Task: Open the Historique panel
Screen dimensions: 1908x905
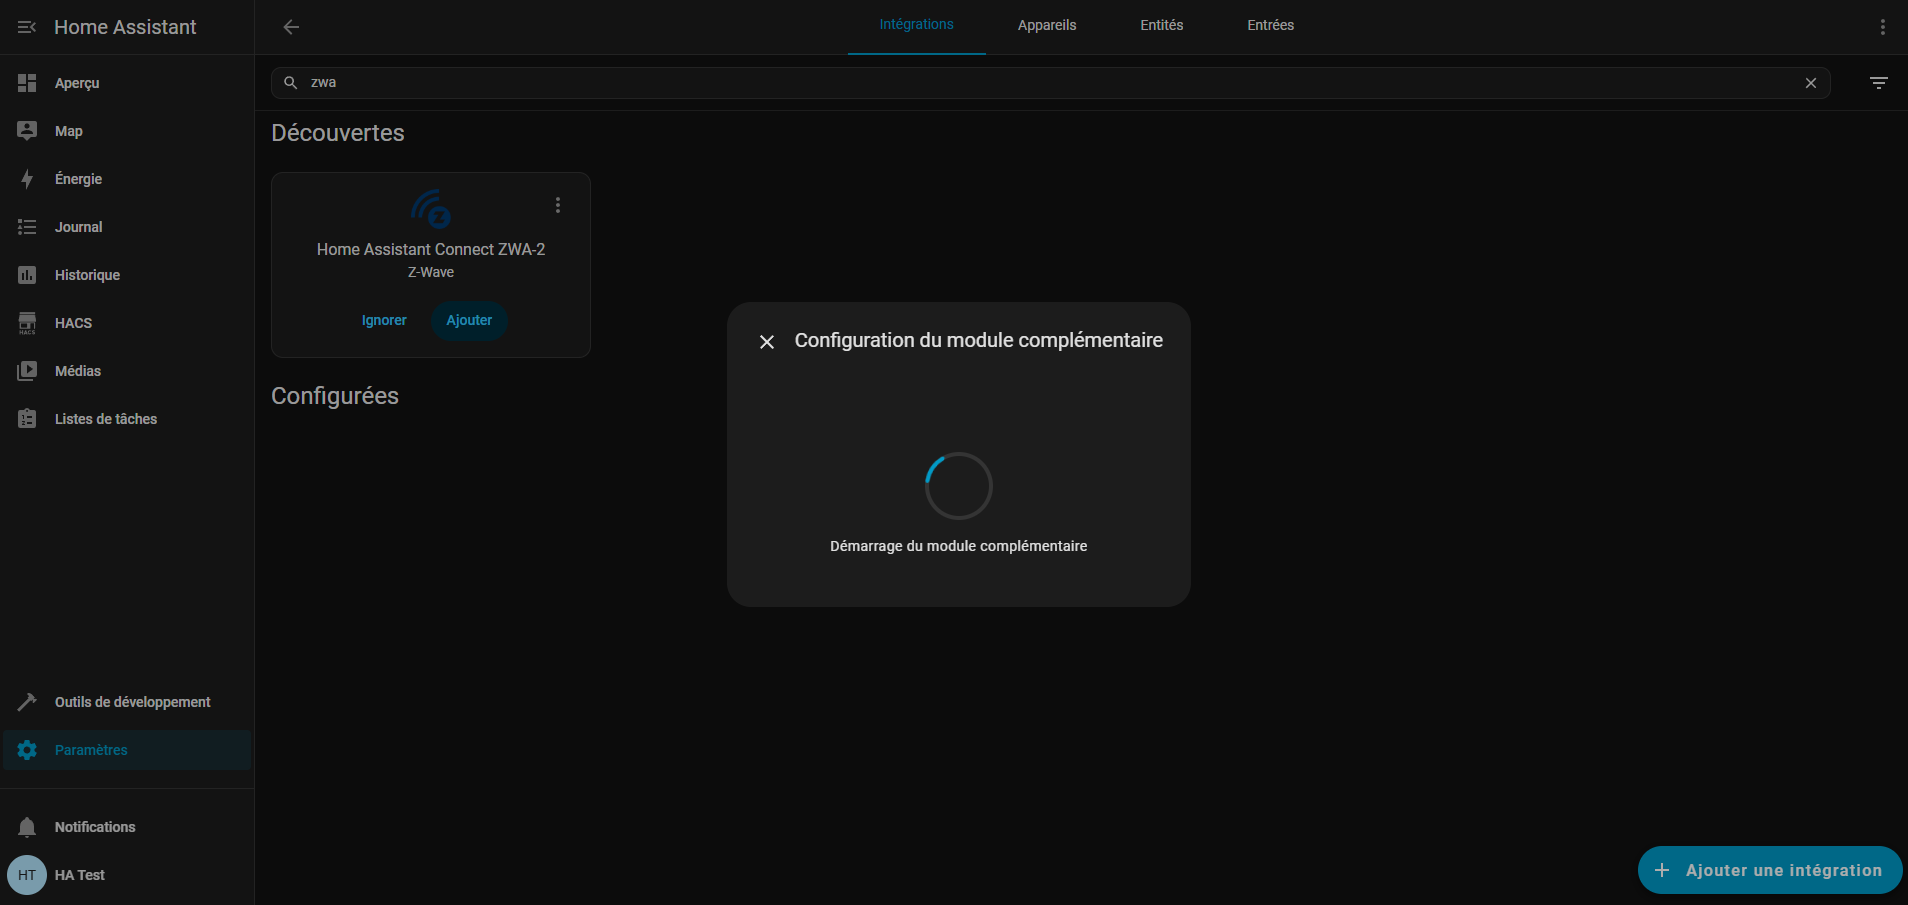Action: tap(87, 275)
